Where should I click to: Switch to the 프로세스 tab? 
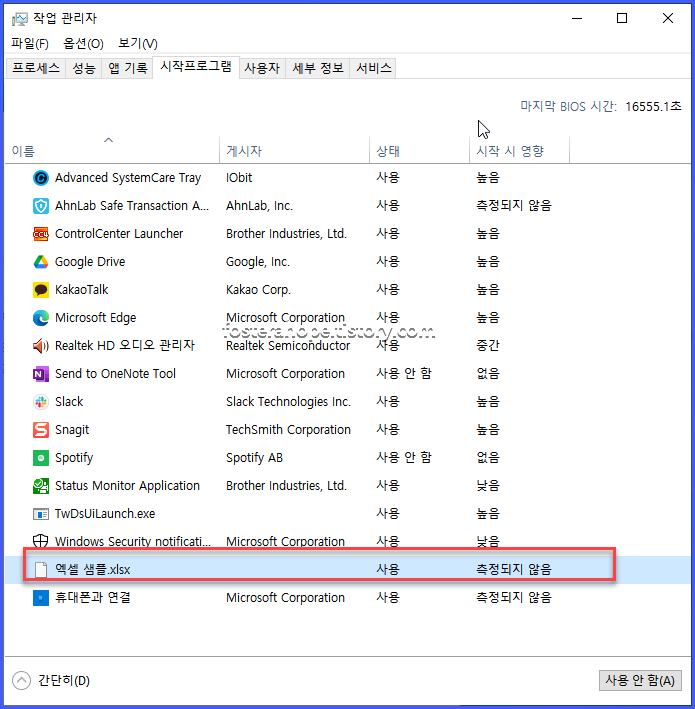tap(36, 68)
